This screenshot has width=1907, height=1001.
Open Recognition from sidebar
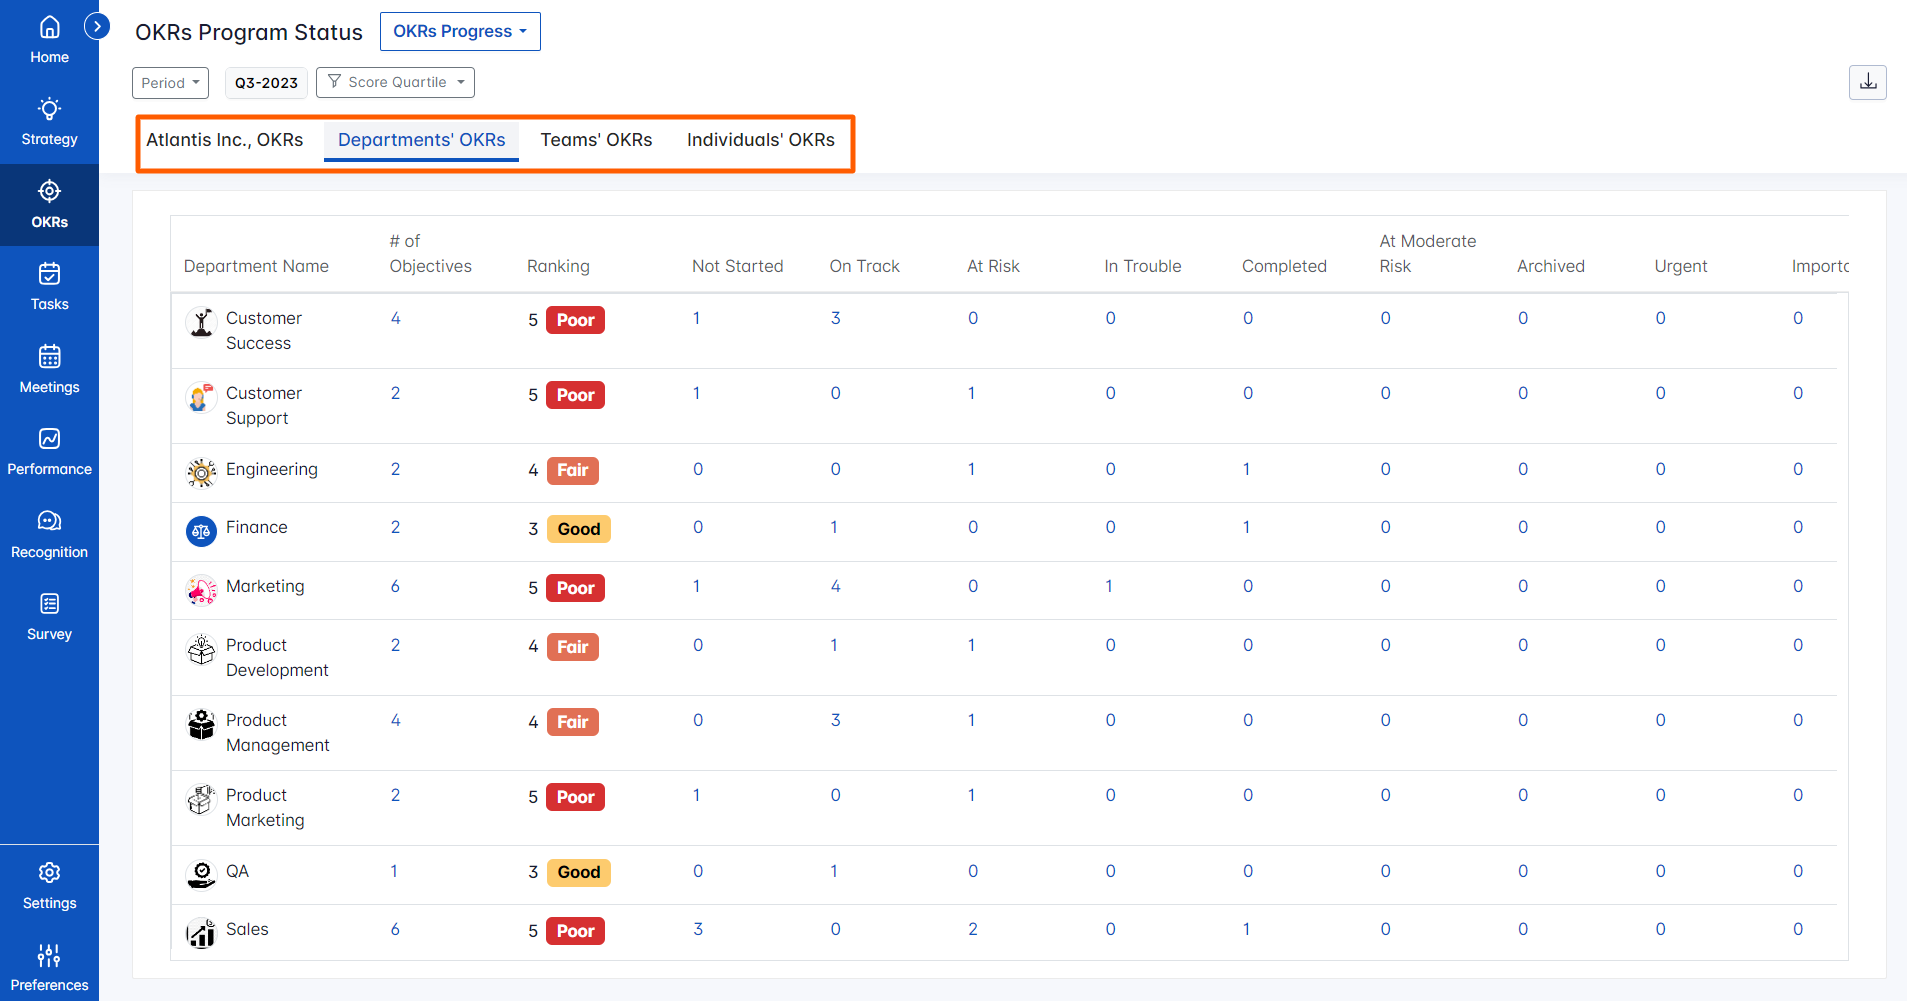point(49,534)
